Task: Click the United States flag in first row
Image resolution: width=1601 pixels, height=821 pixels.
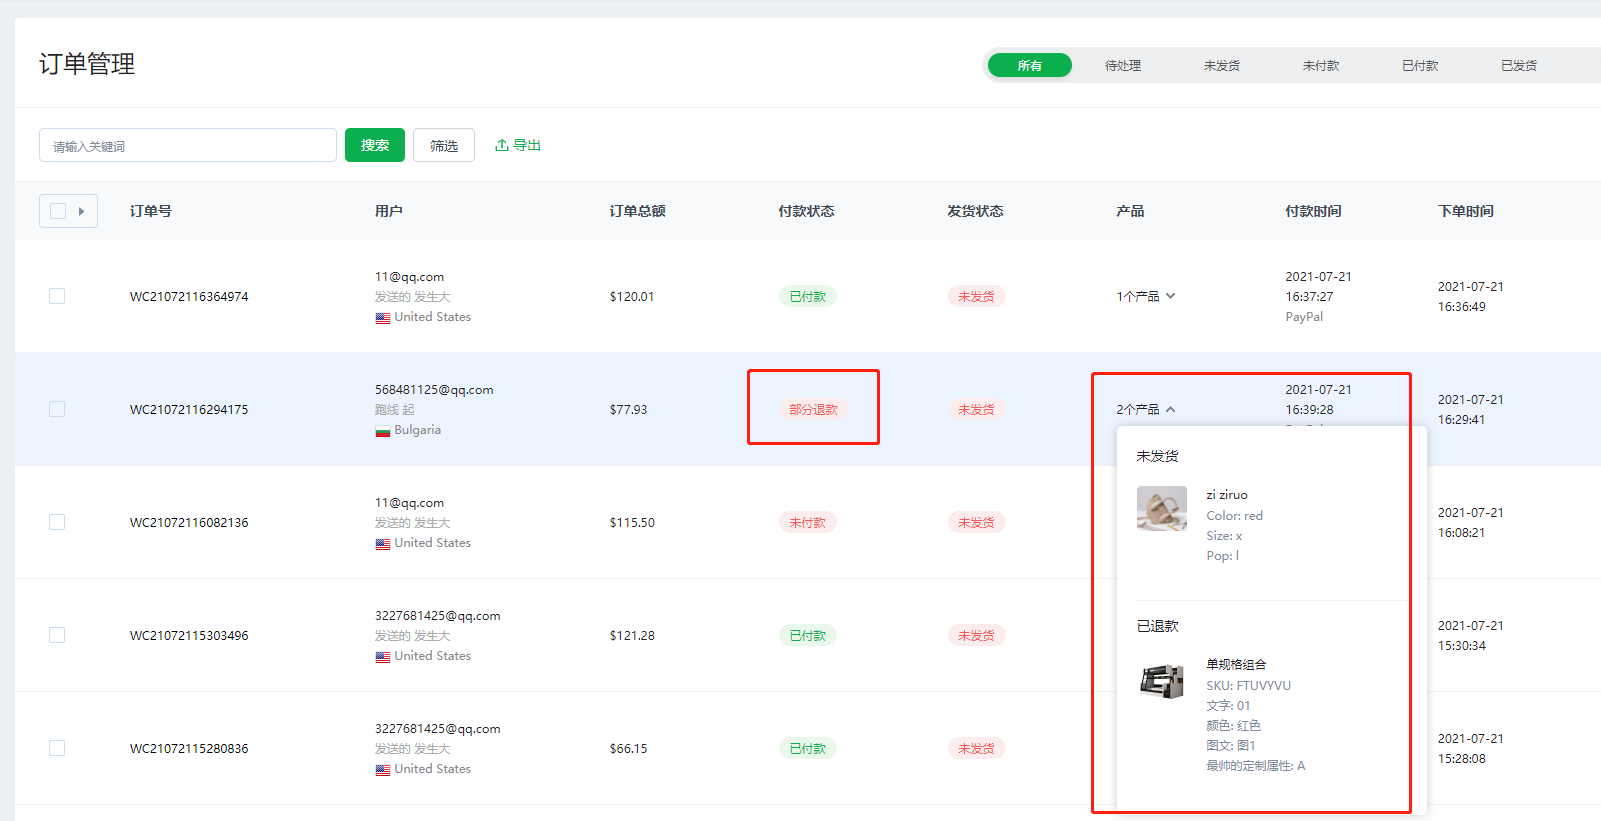Action: pyautogui.click(x=382, y=318)
